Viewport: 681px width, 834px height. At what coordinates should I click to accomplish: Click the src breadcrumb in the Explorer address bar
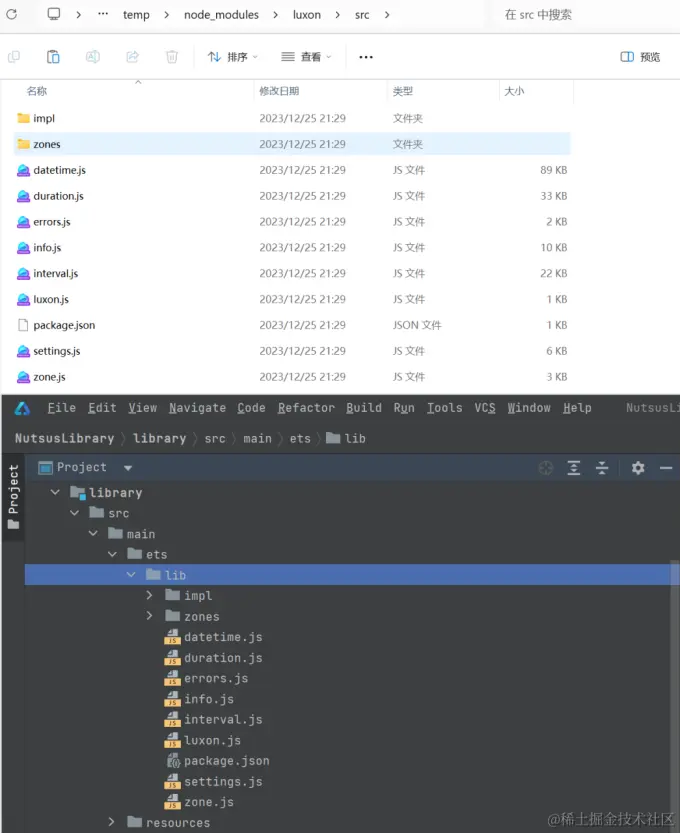[x=362, y=15]
